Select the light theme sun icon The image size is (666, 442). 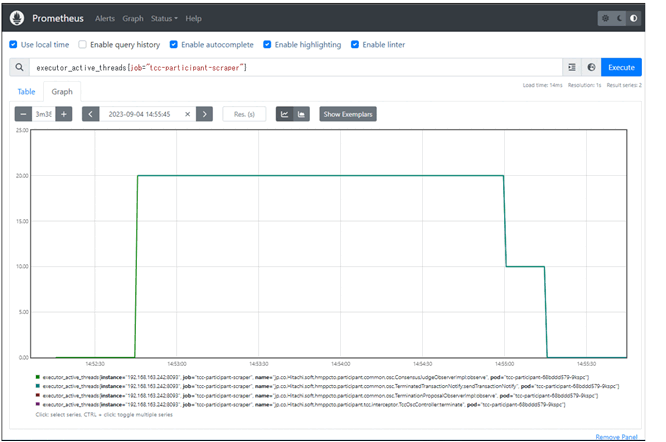pos(605,18)
